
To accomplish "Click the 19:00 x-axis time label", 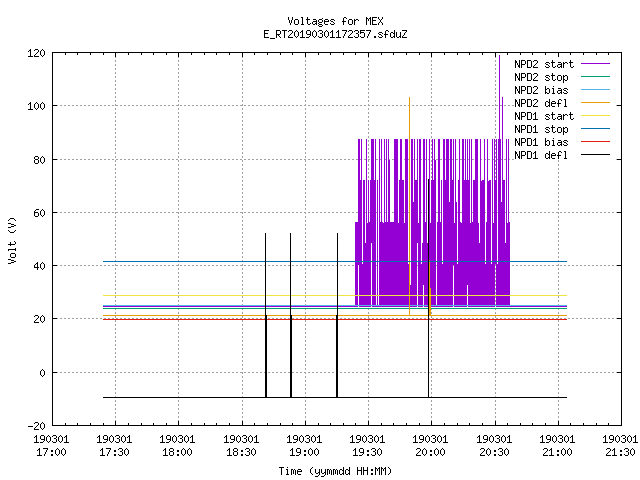I will coord(304,452).
